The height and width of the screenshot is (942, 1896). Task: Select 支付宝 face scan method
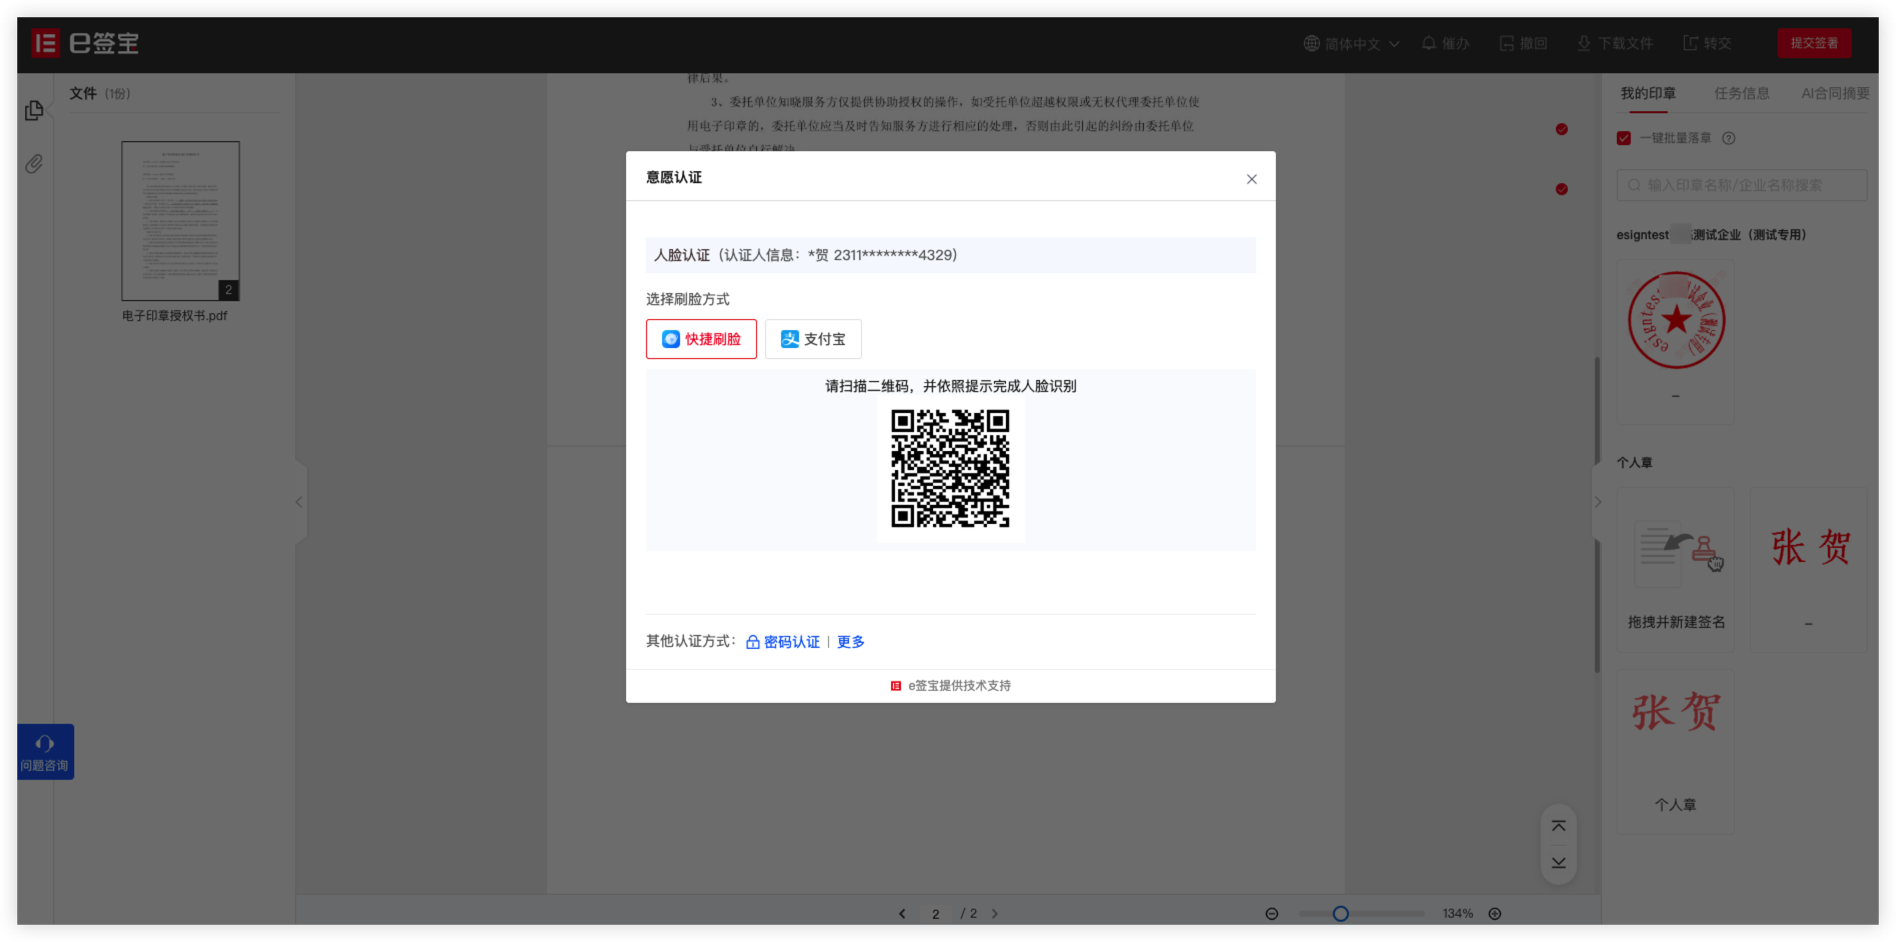pyautogui.click(x=813, y=339)
